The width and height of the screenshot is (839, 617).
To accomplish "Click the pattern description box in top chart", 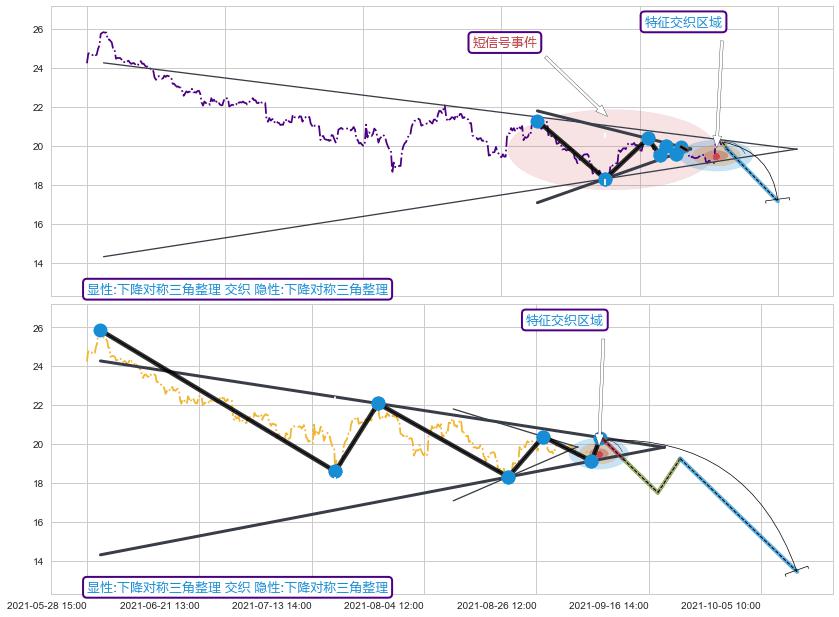I will pos(236,289).
